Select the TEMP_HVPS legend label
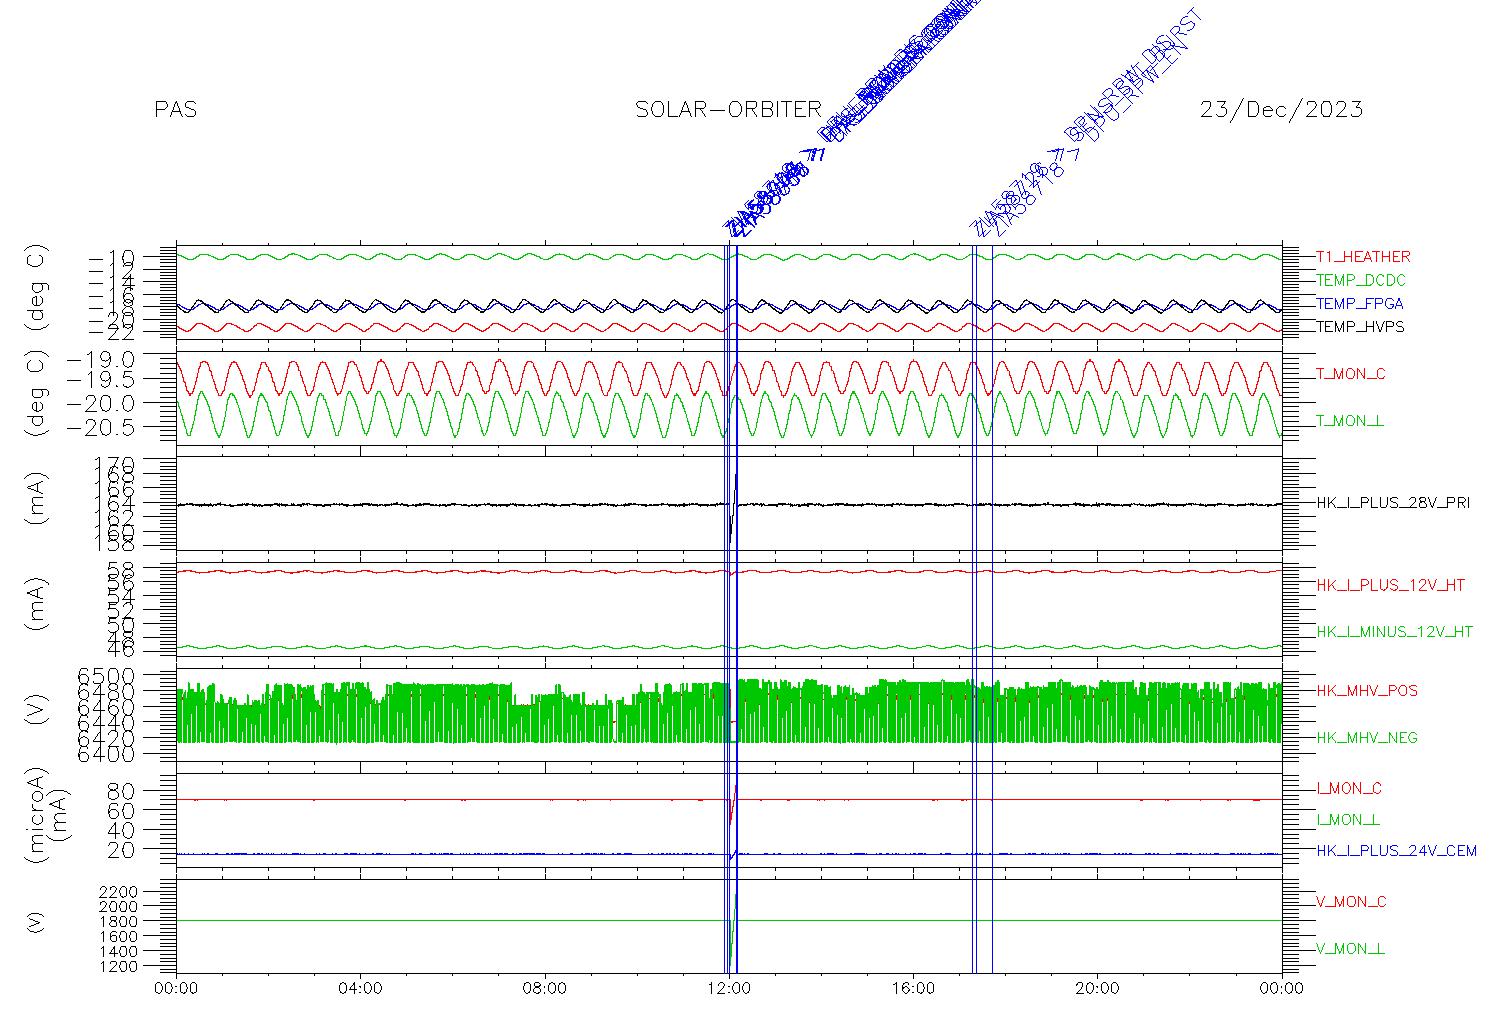1512x1020 pixels. 1360,327
